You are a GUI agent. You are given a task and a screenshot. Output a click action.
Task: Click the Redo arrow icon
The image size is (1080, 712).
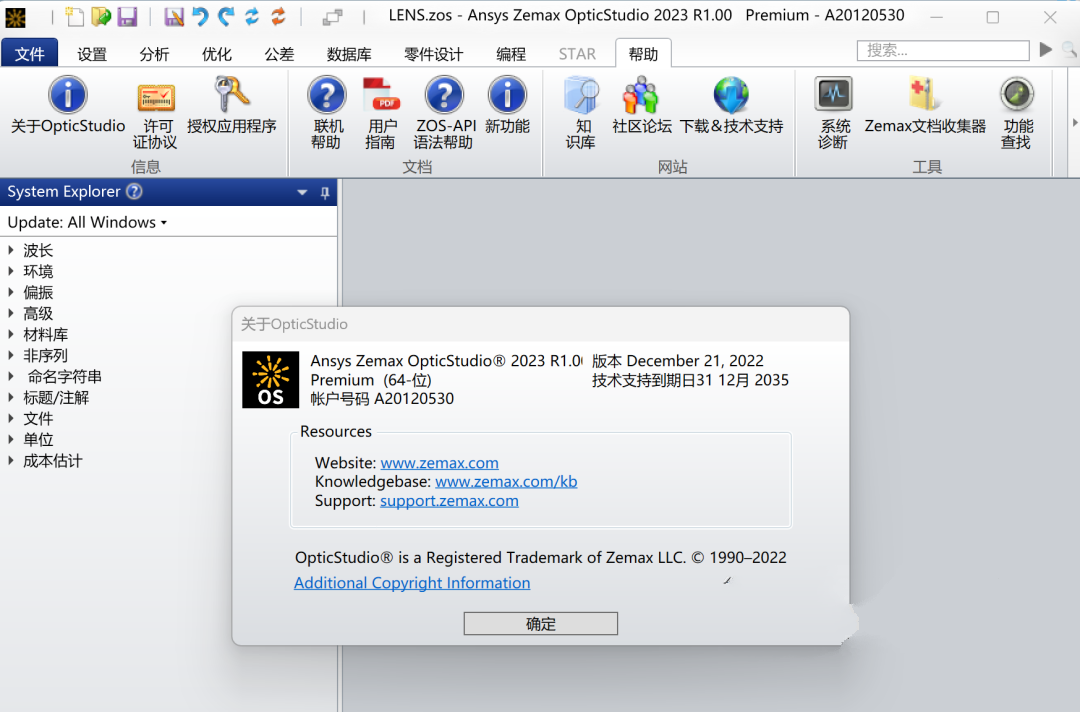[226, 16]
